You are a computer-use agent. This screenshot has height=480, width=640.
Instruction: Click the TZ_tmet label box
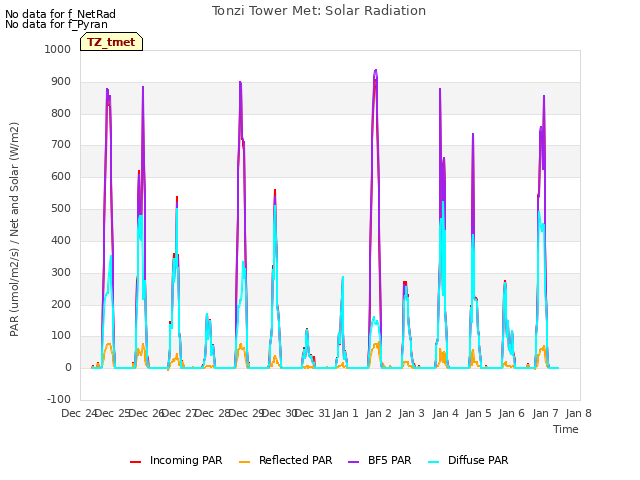[x=111, y=42]
